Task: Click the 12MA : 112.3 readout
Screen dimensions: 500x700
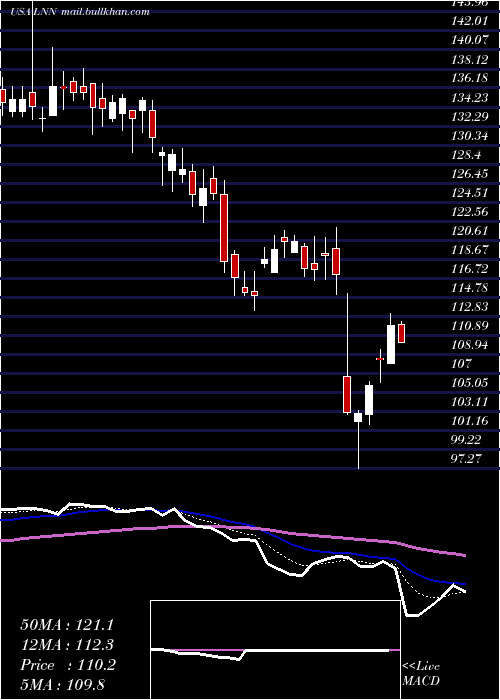Action: point(67,645)
